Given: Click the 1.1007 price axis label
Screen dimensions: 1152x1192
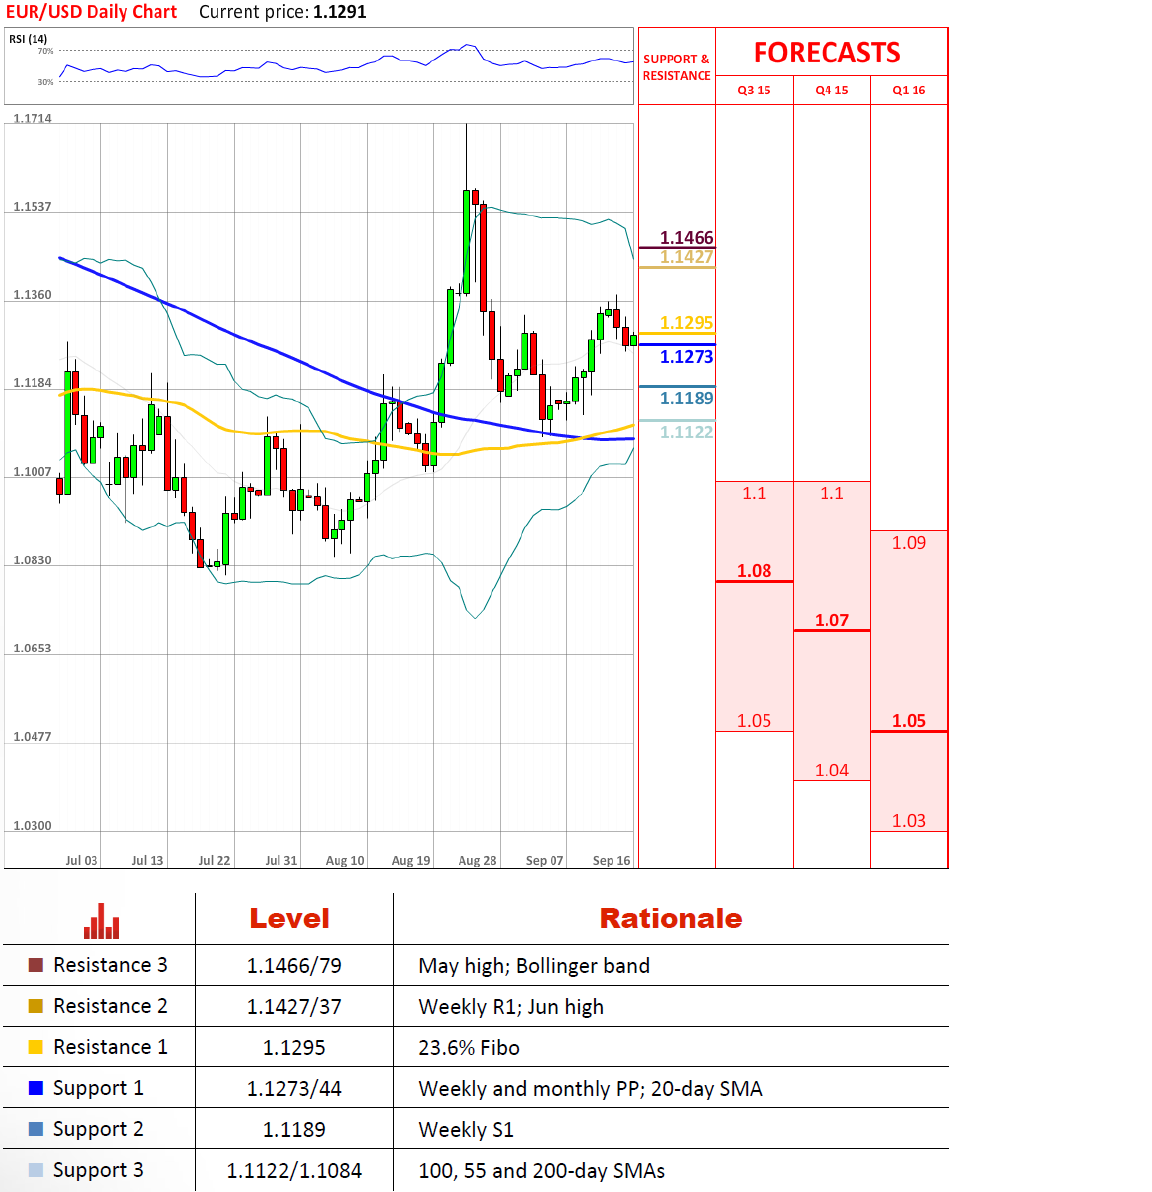Looking at the screenshot, I should (x=32, y=472).
